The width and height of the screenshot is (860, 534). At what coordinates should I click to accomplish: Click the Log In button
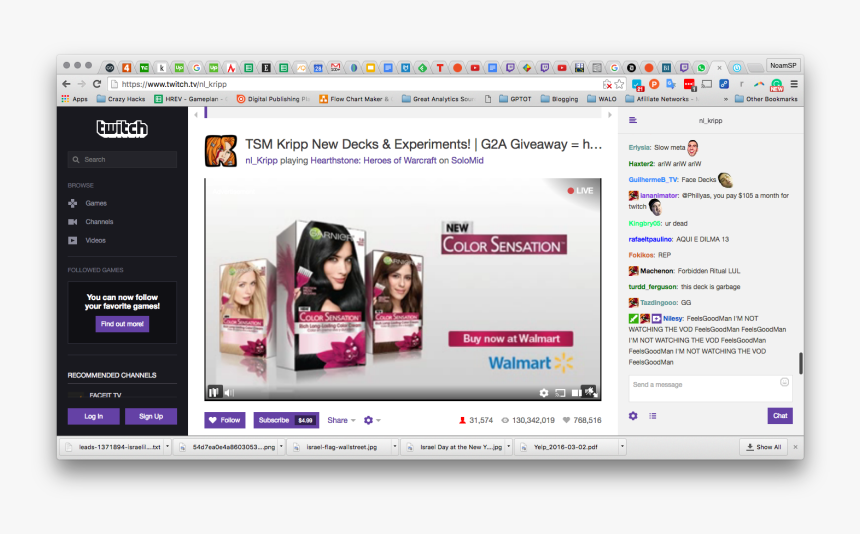93,416
